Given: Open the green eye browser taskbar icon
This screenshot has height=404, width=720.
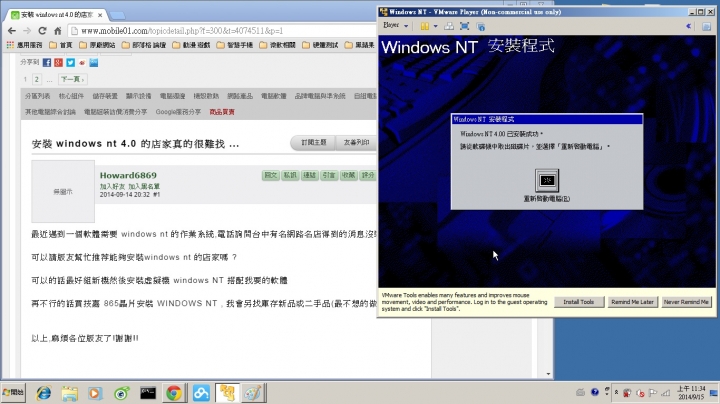Looking at the screenshot, I should 122,393.
